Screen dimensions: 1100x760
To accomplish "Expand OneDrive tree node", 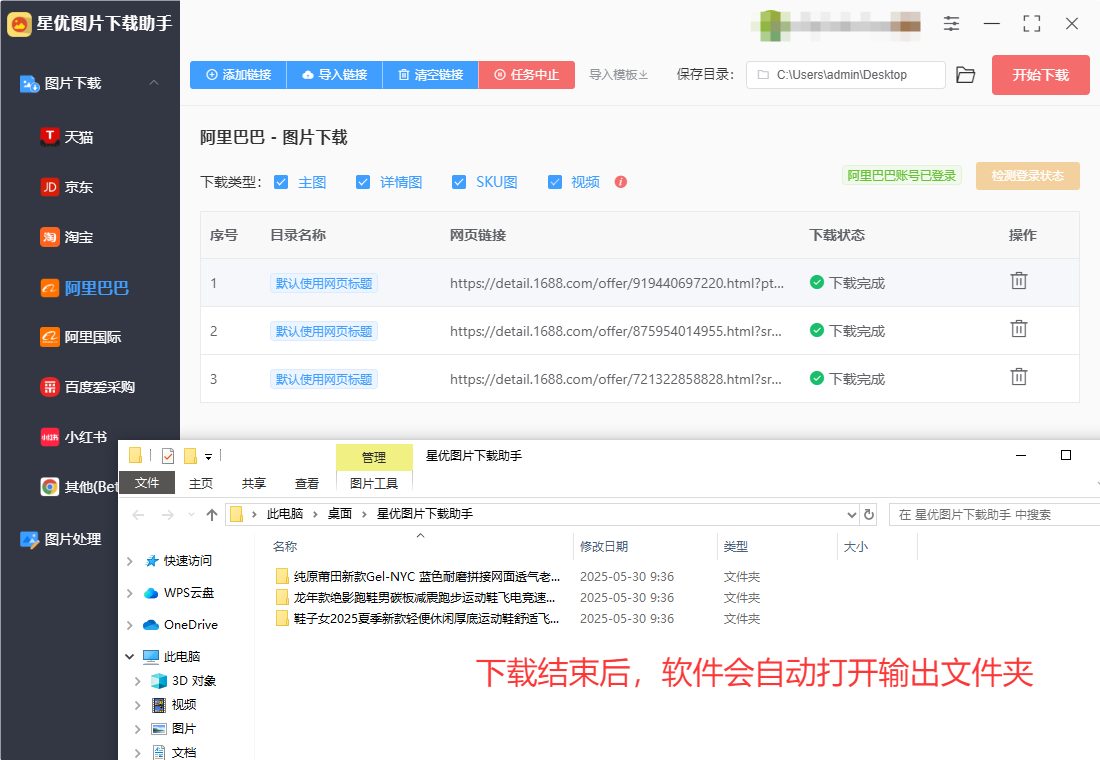I will tap(130, 625).
